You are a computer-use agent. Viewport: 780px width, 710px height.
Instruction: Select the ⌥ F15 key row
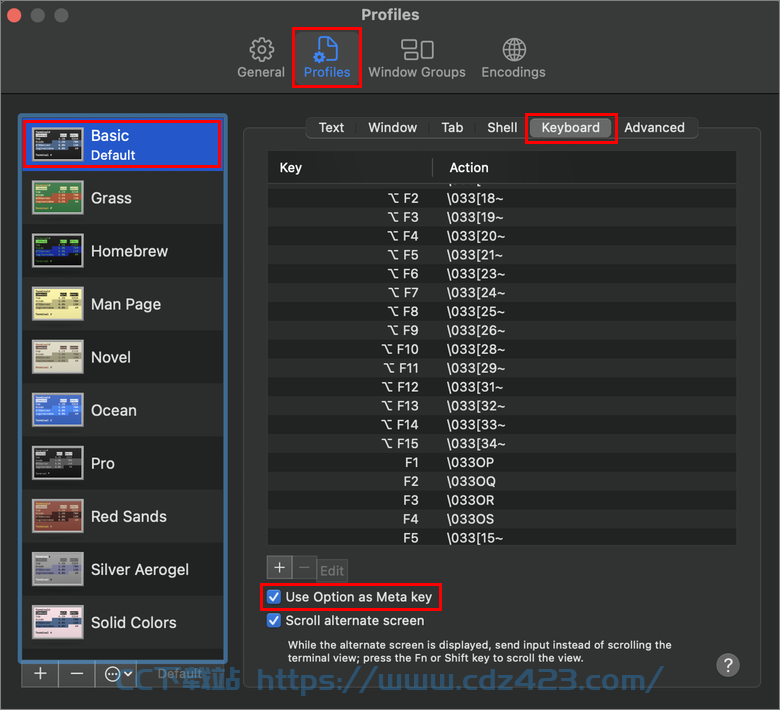[502, 444]
